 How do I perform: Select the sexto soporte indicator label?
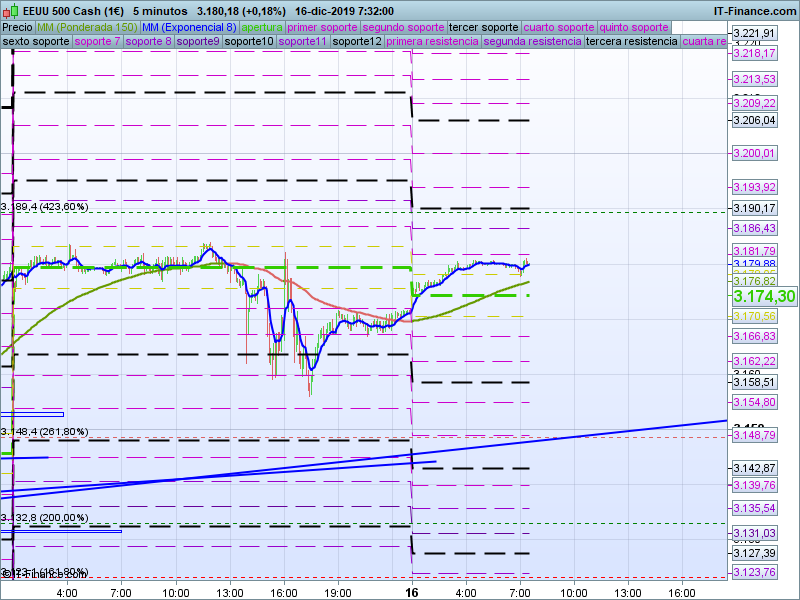pos(36,42)
